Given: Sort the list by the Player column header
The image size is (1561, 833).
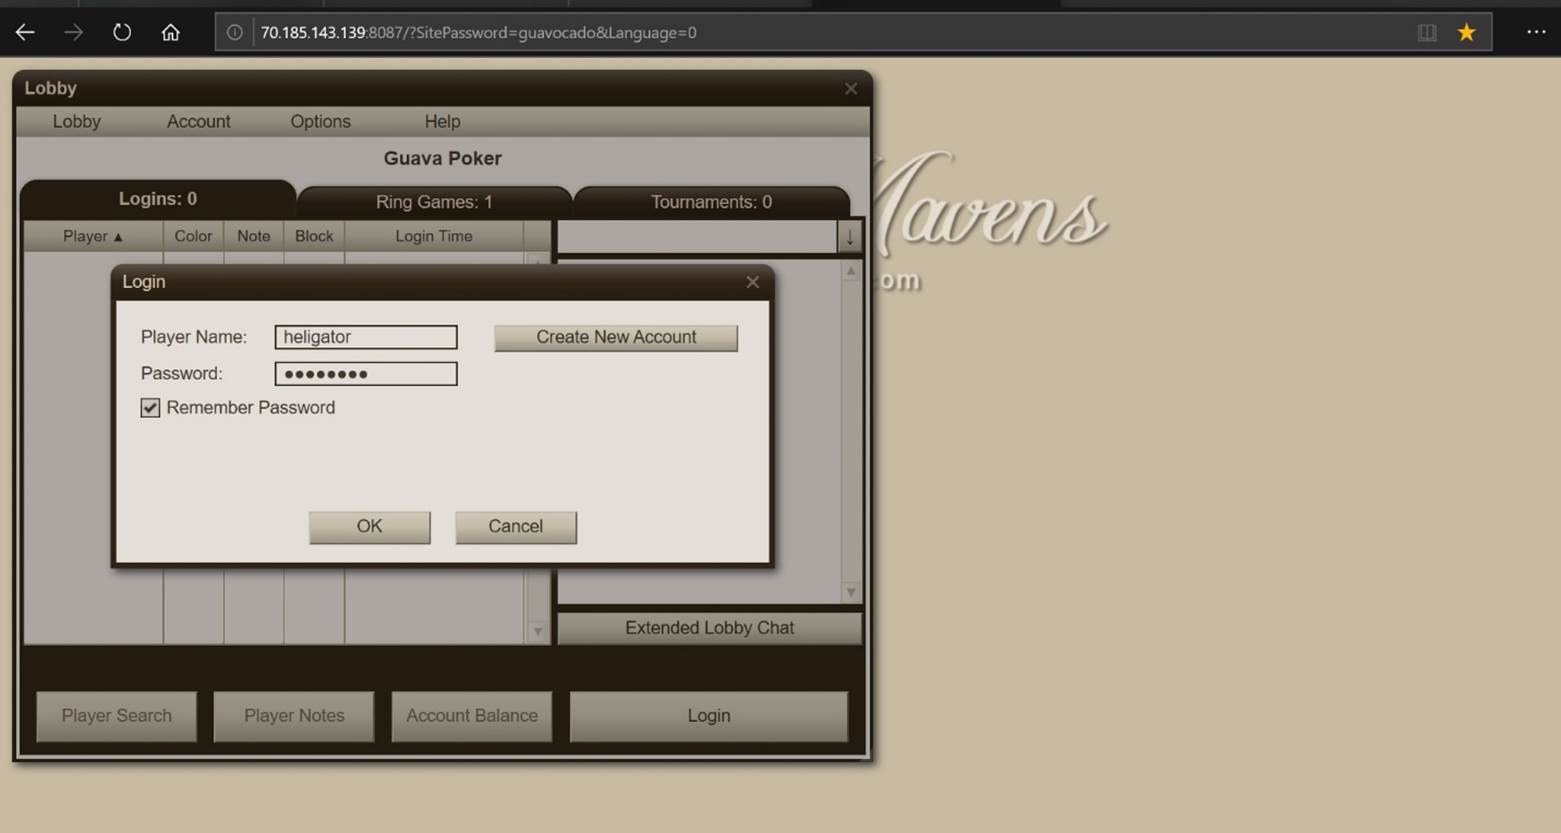Looking at the screenshot, I should (x=91, y=236).
